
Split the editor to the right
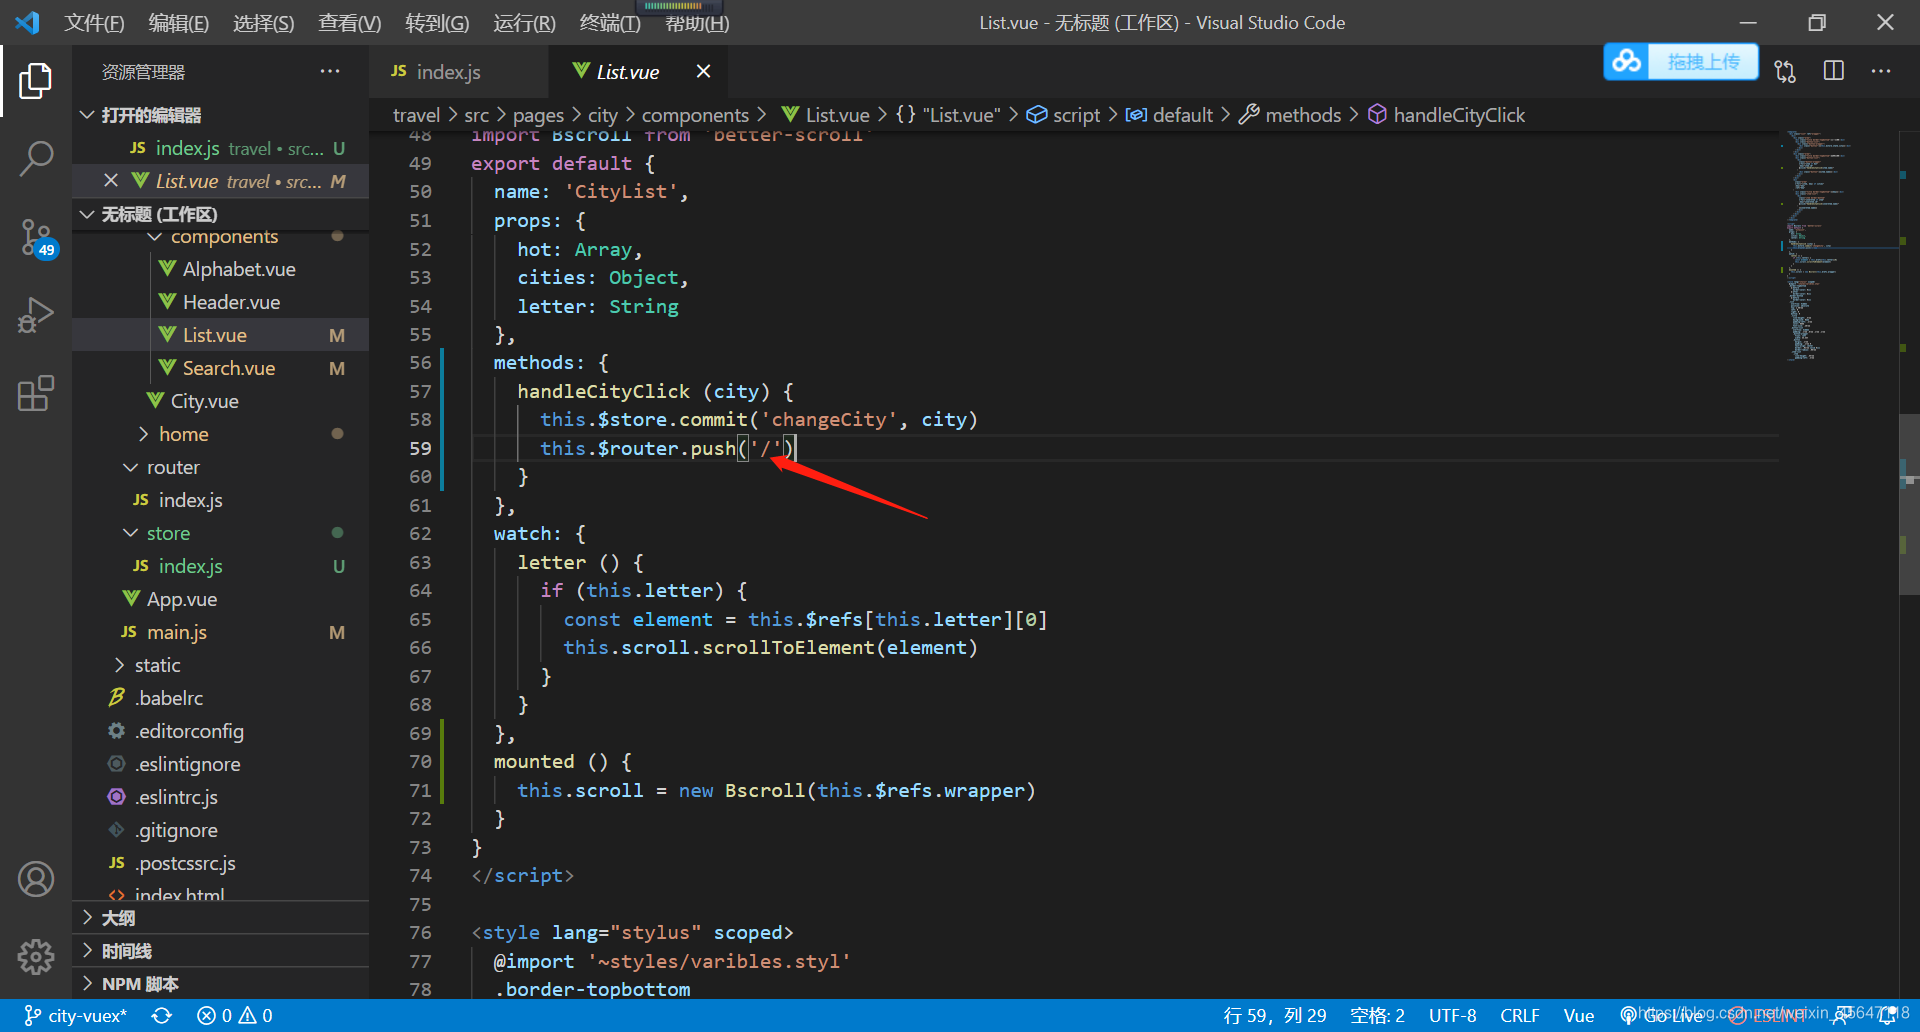1833,71
